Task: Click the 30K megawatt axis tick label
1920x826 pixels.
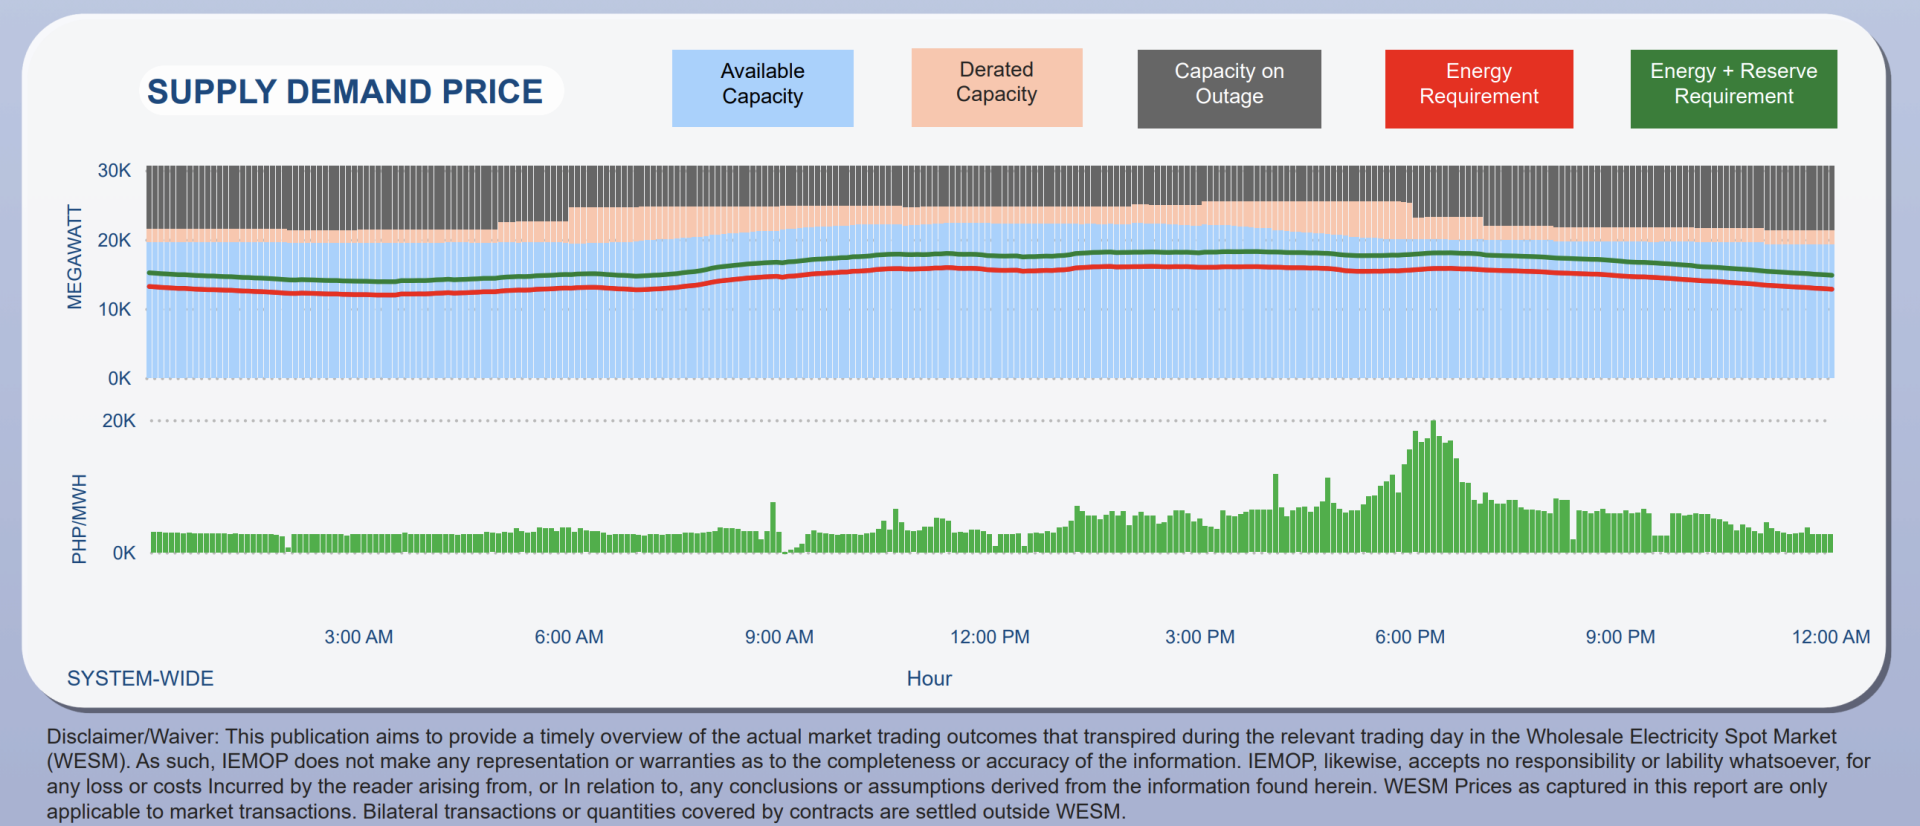Action: 114,171
